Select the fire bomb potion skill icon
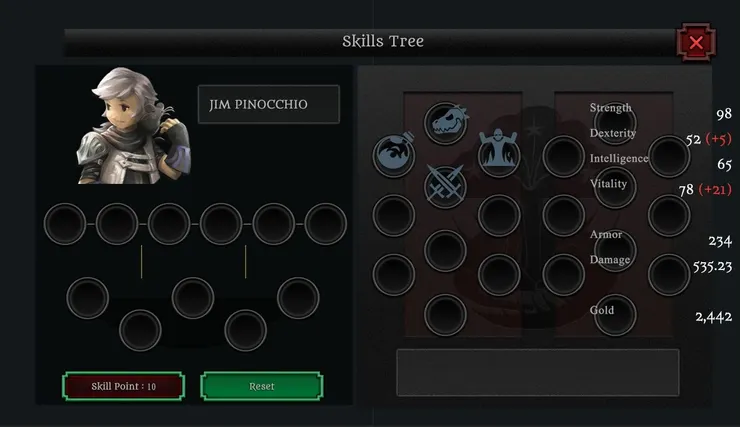This screenshot has height=427, width=740. [x=394, y=155]
